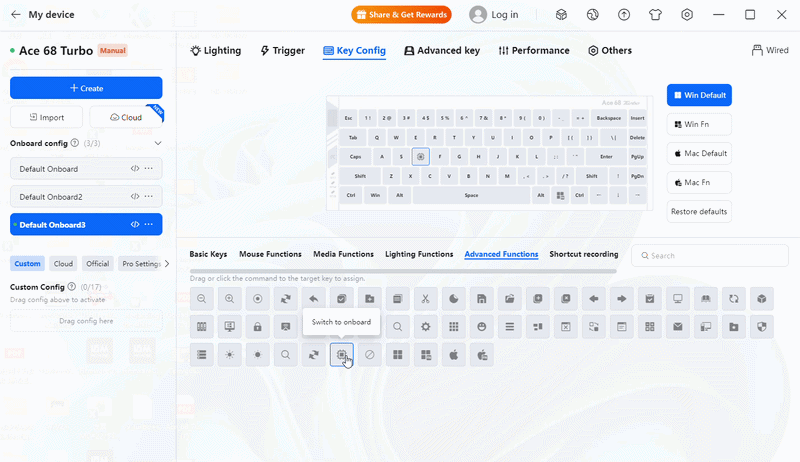Pick the floppy disk save function icon
This screenshot has width=800, height=462.
(482, 299)
